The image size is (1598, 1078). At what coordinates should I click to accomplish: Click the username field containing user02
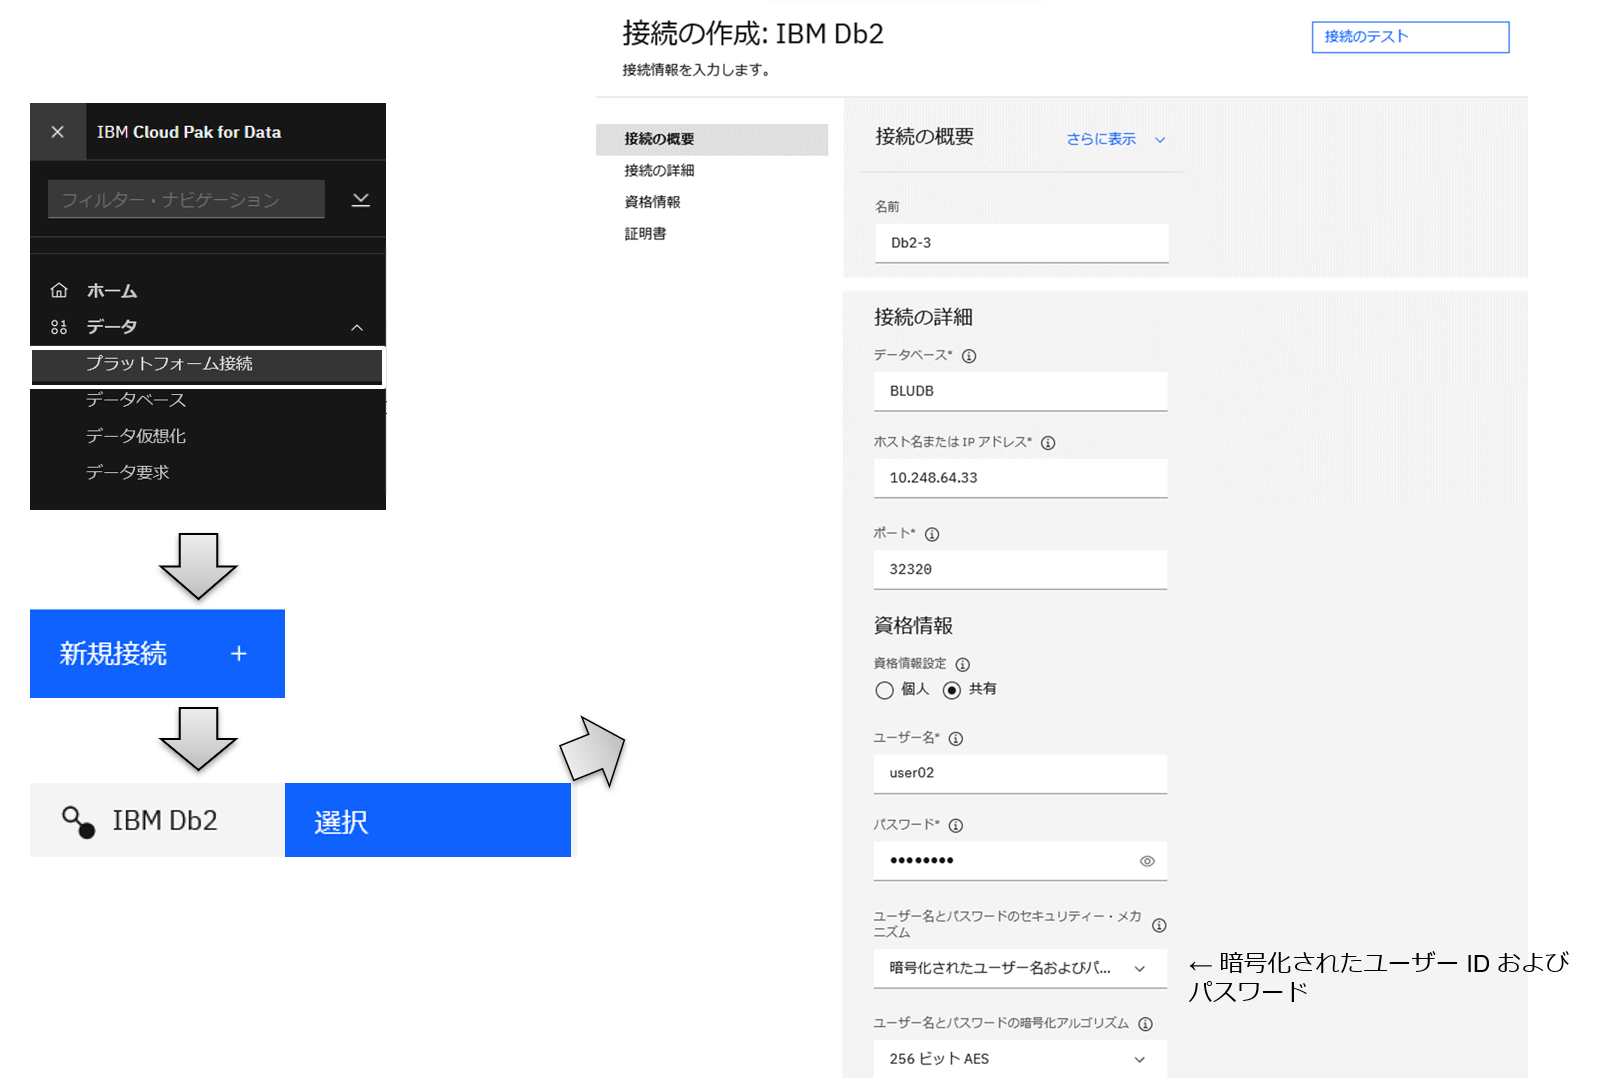[1020, 773]
